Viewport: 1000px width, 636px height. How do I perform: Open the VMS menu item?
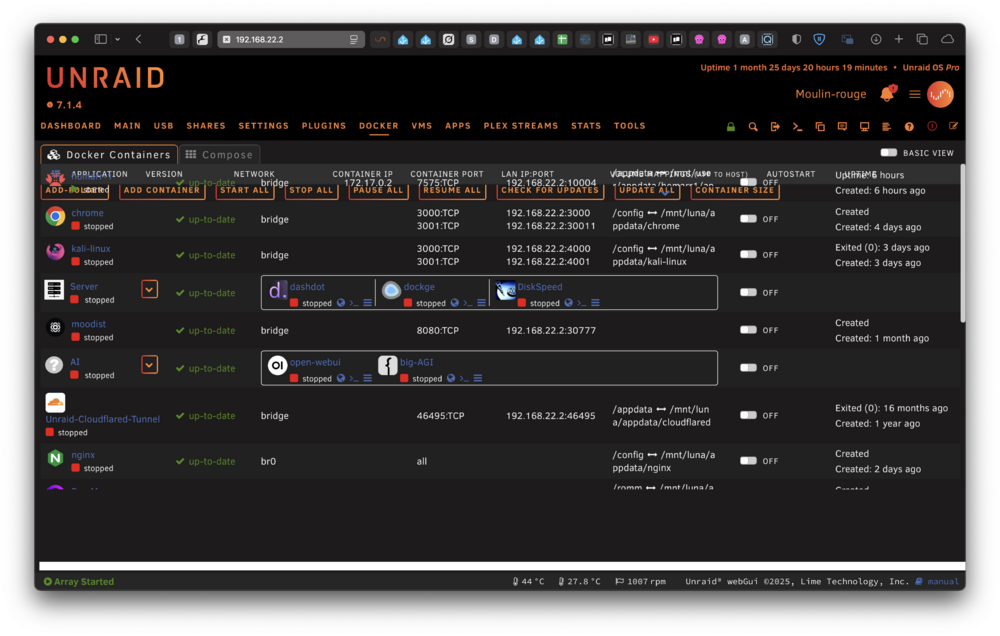pyautogui.click(x=422, y=126)
